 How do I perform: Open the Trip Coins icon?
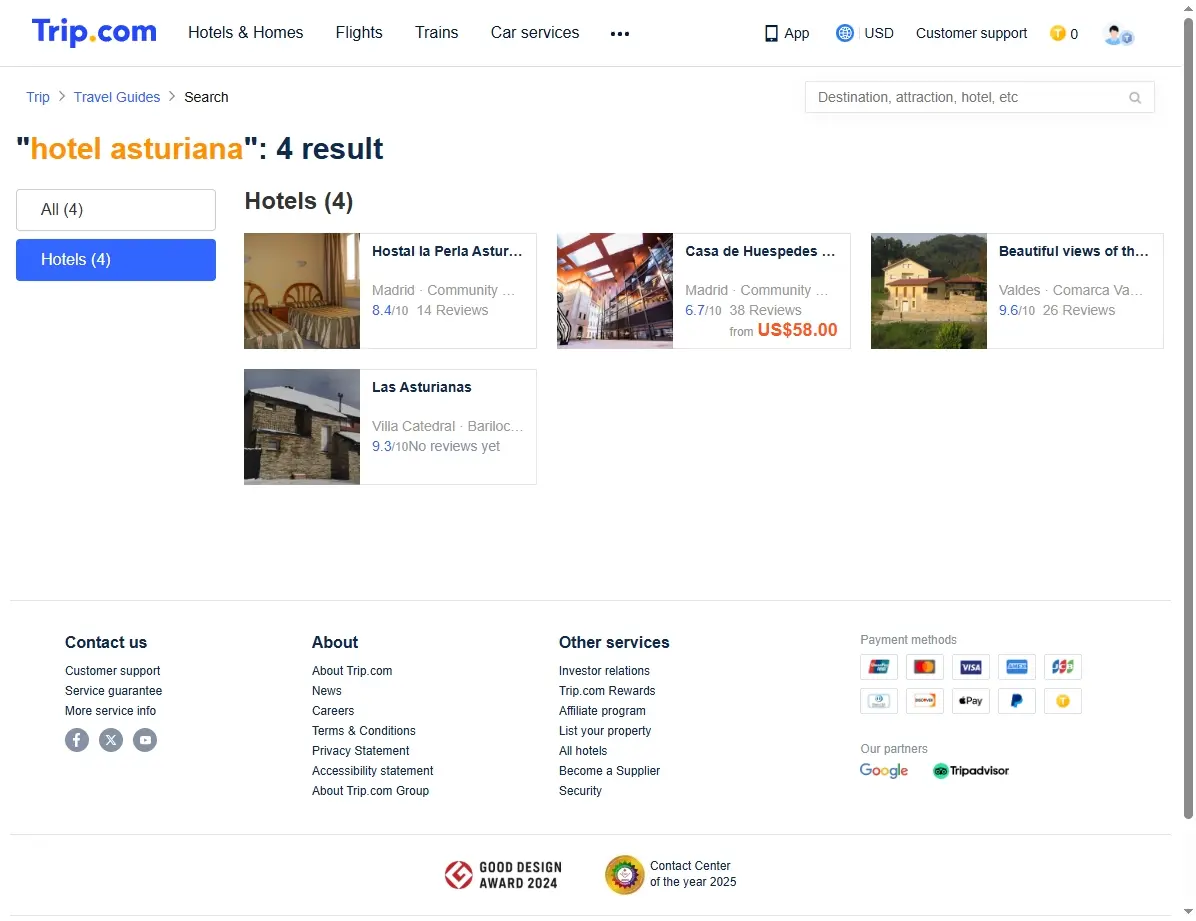[x=1057, y=33]
